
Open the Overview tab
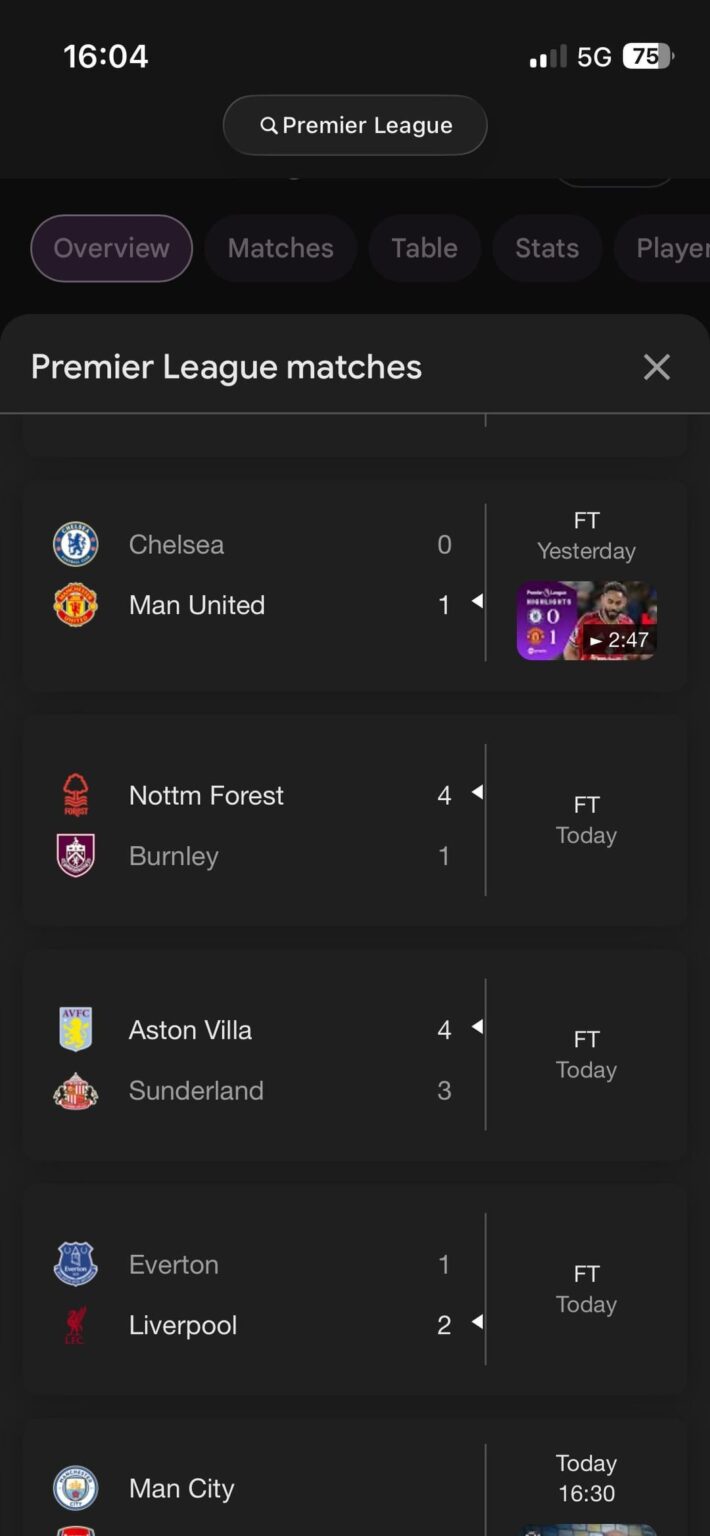tap(111, 248)
